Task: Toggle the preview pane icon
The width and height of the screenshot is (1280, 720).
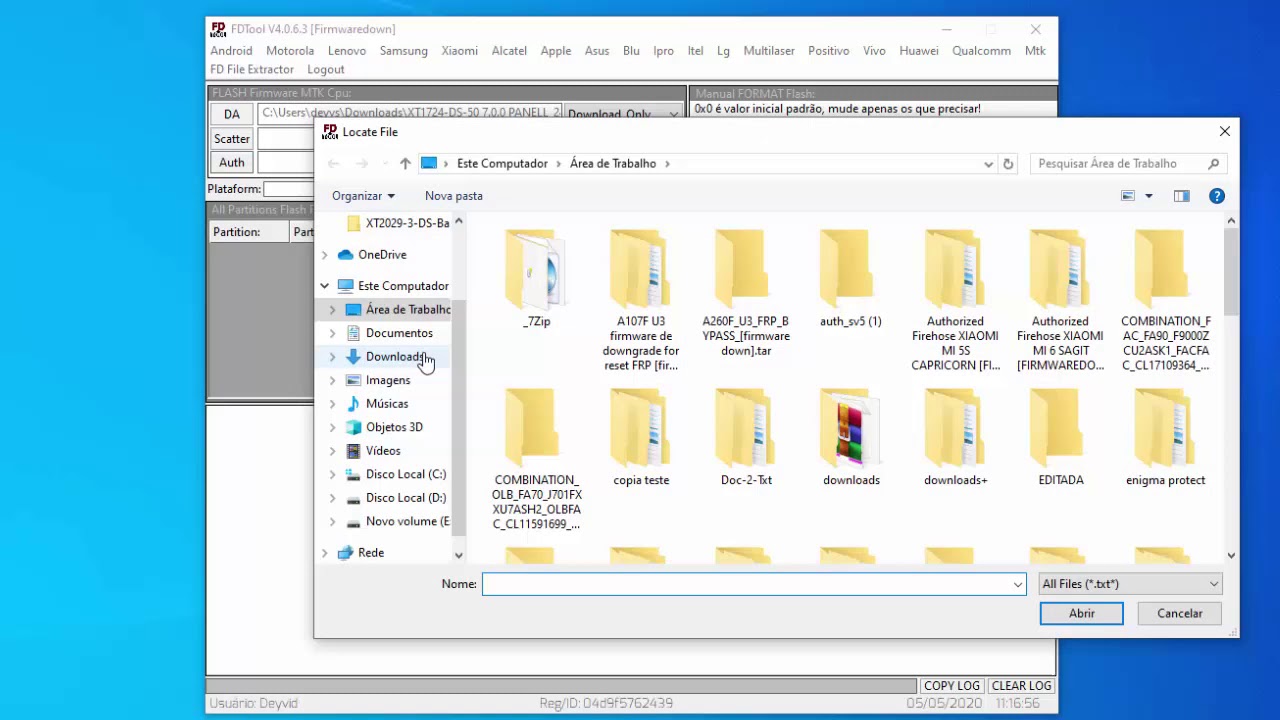Action: coord(1181,196)
